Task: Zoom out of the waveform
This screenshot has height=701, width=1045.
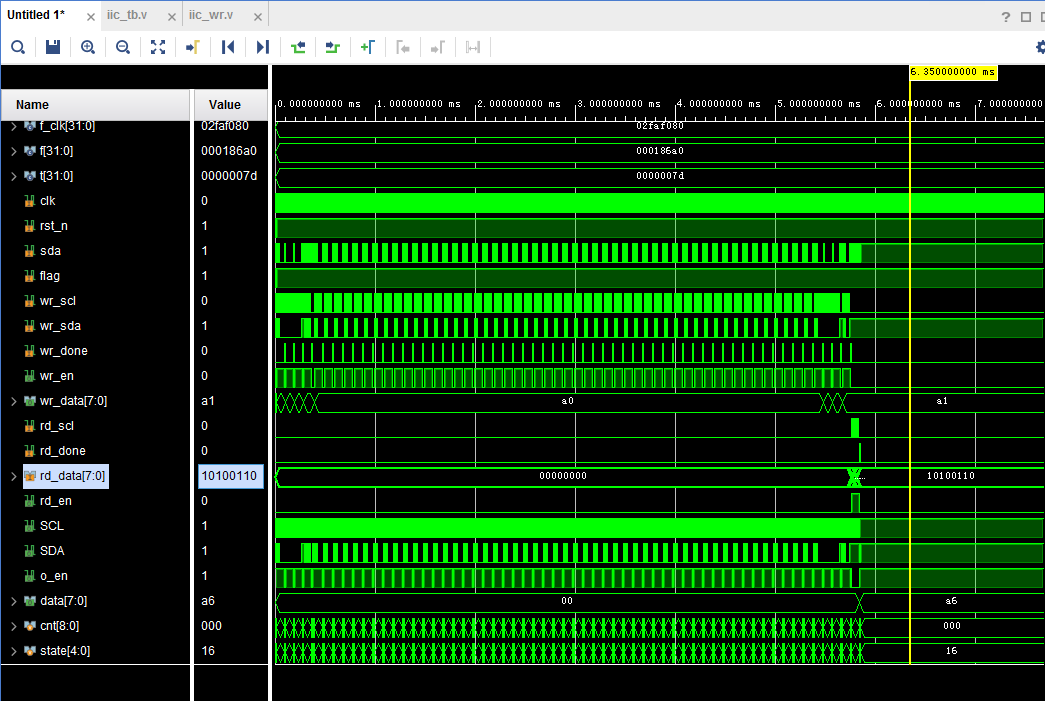Action: (122, 46)
